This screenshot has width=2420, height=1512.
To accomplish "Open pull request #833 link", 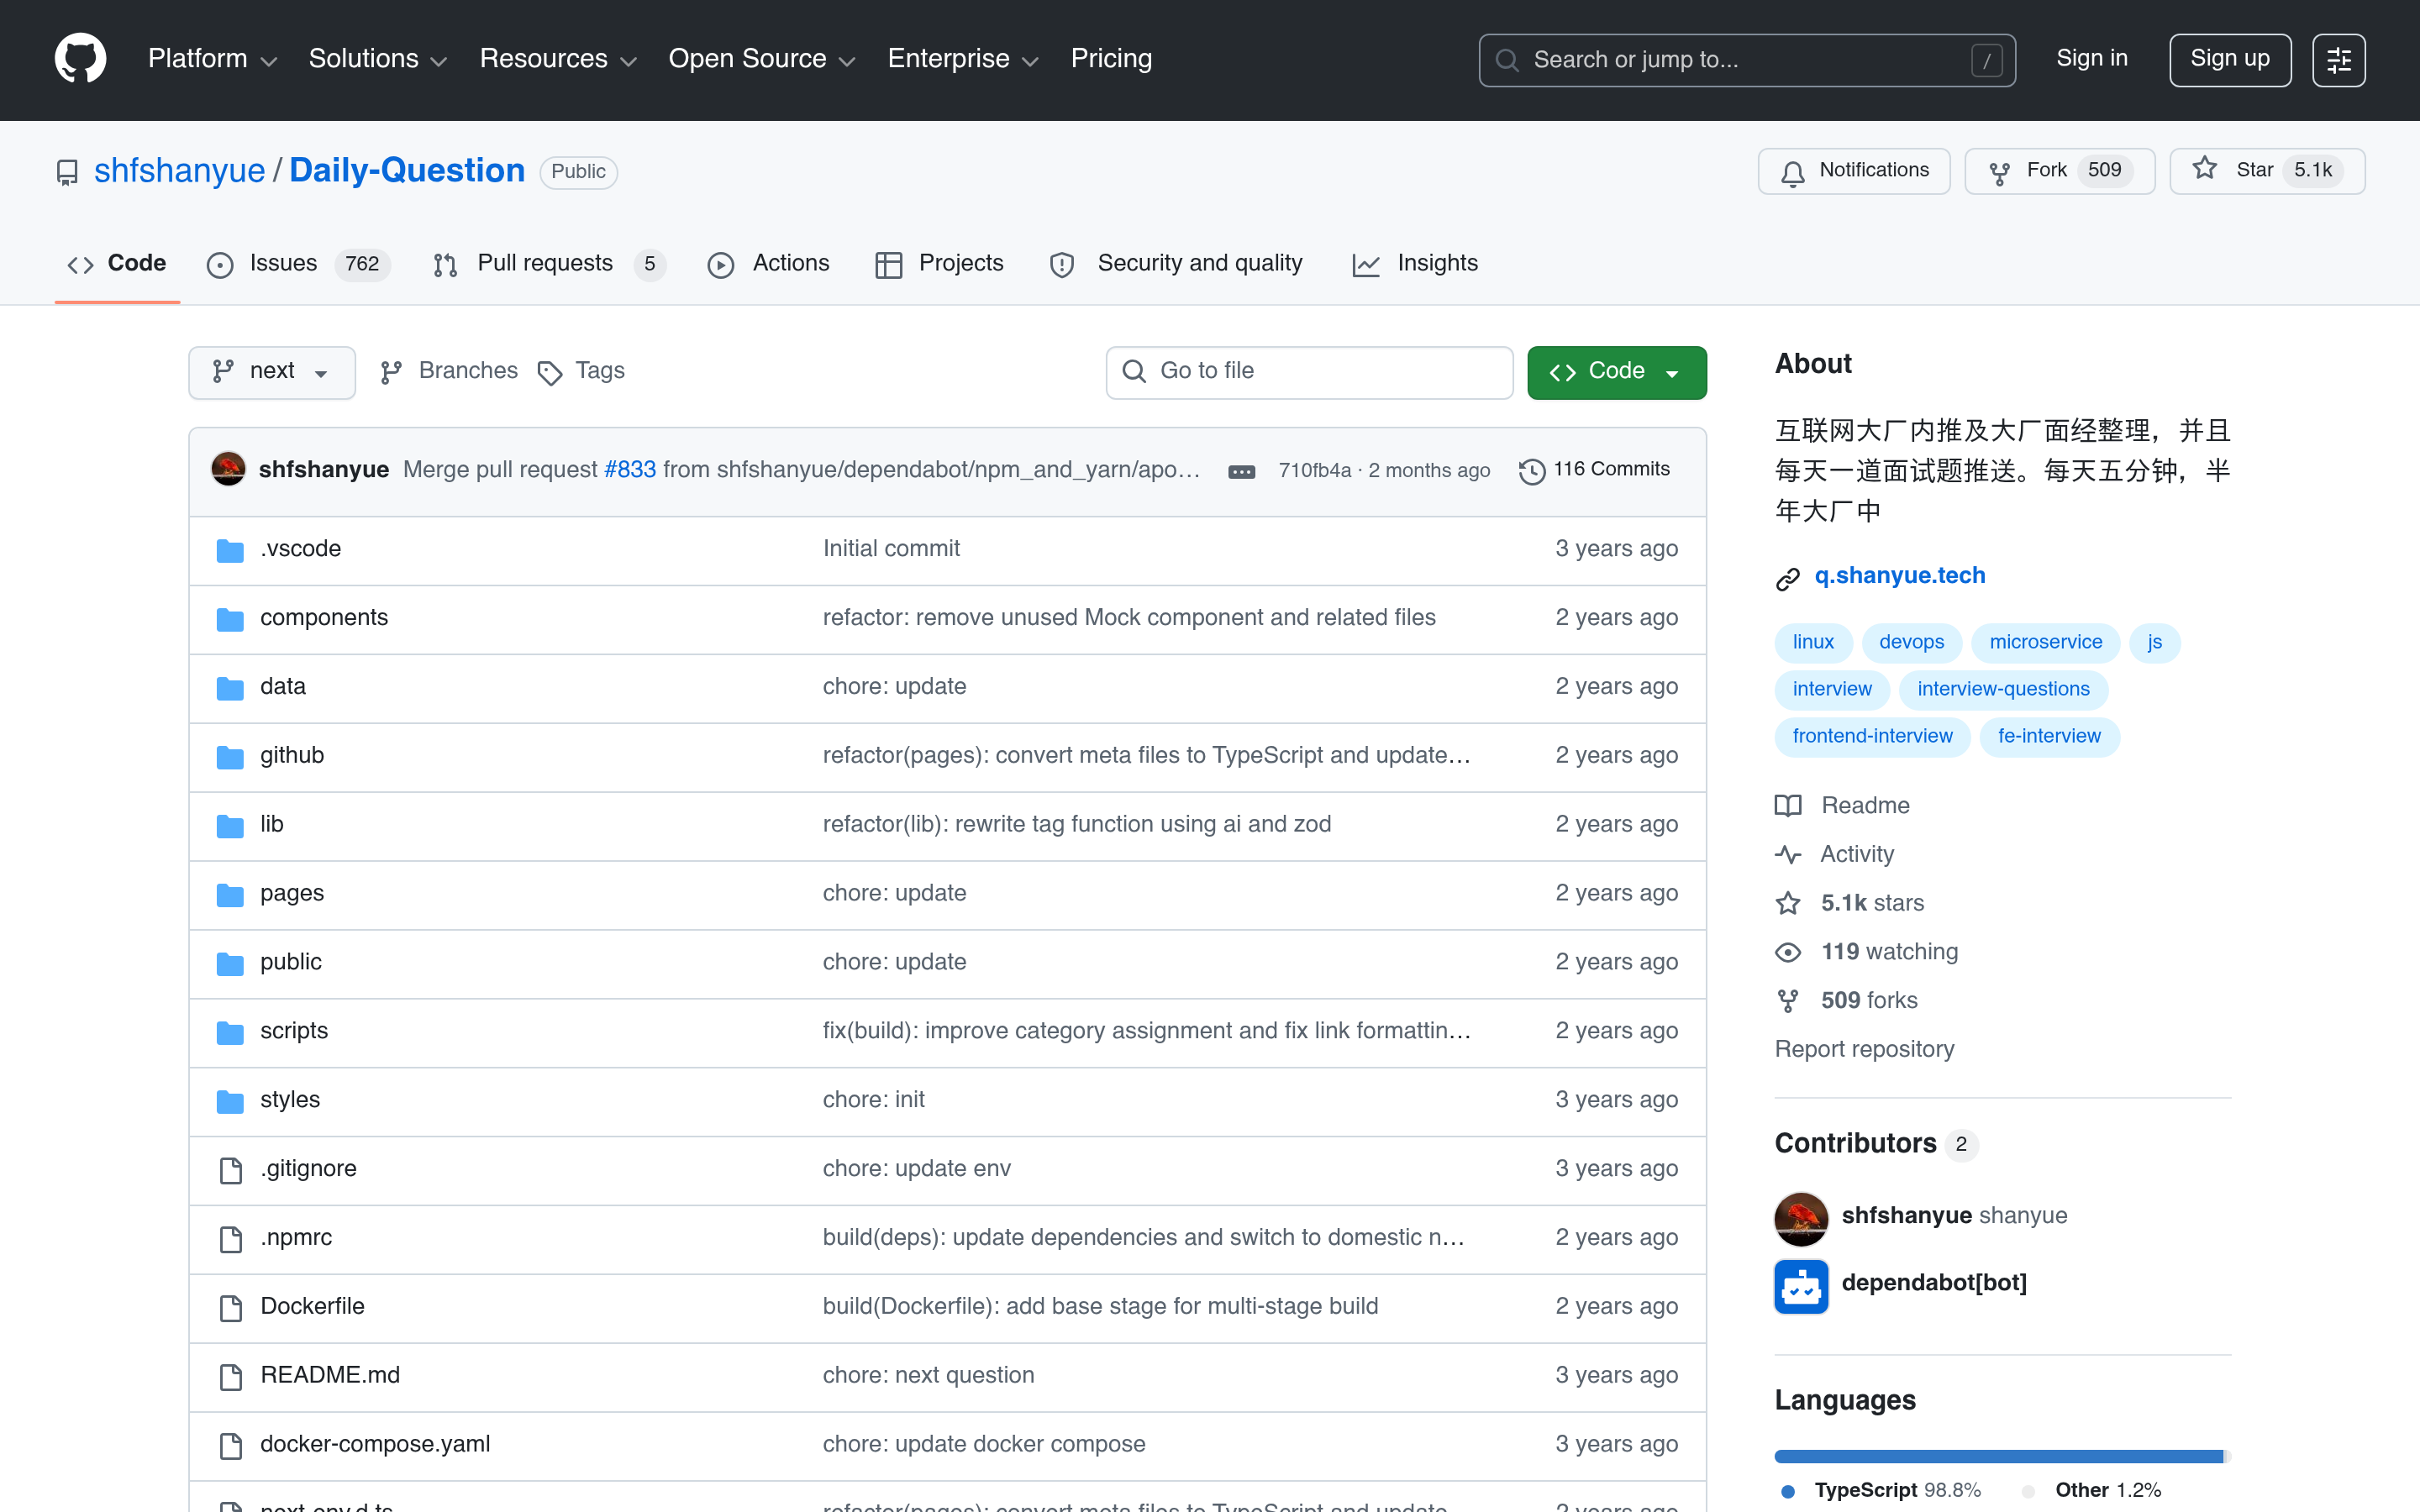I will click(x=630, y=470).
